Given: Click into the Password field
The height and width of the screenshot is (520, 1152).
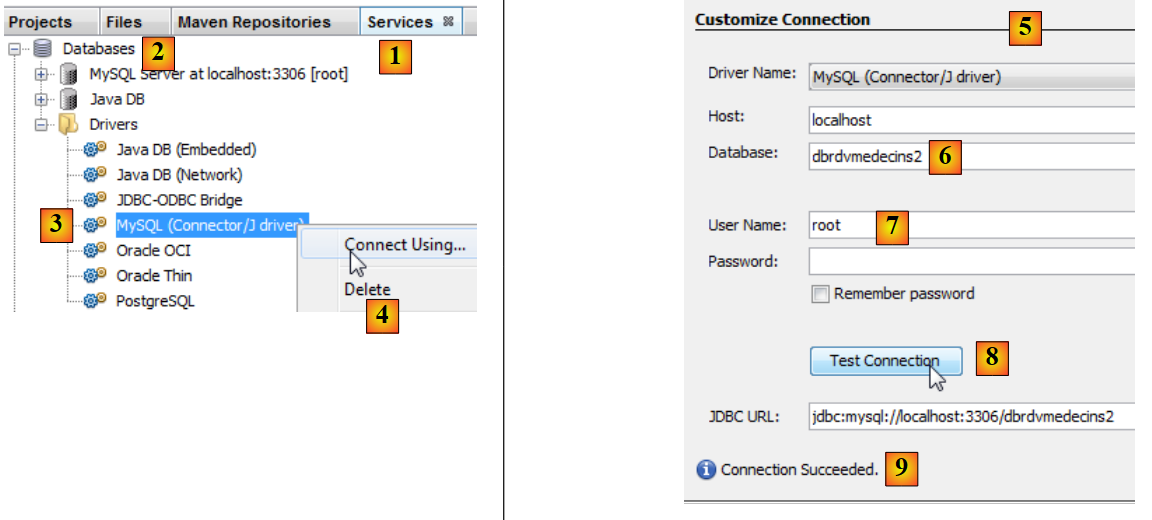Looking at the screenshot, I should click(x=972, y=262).
